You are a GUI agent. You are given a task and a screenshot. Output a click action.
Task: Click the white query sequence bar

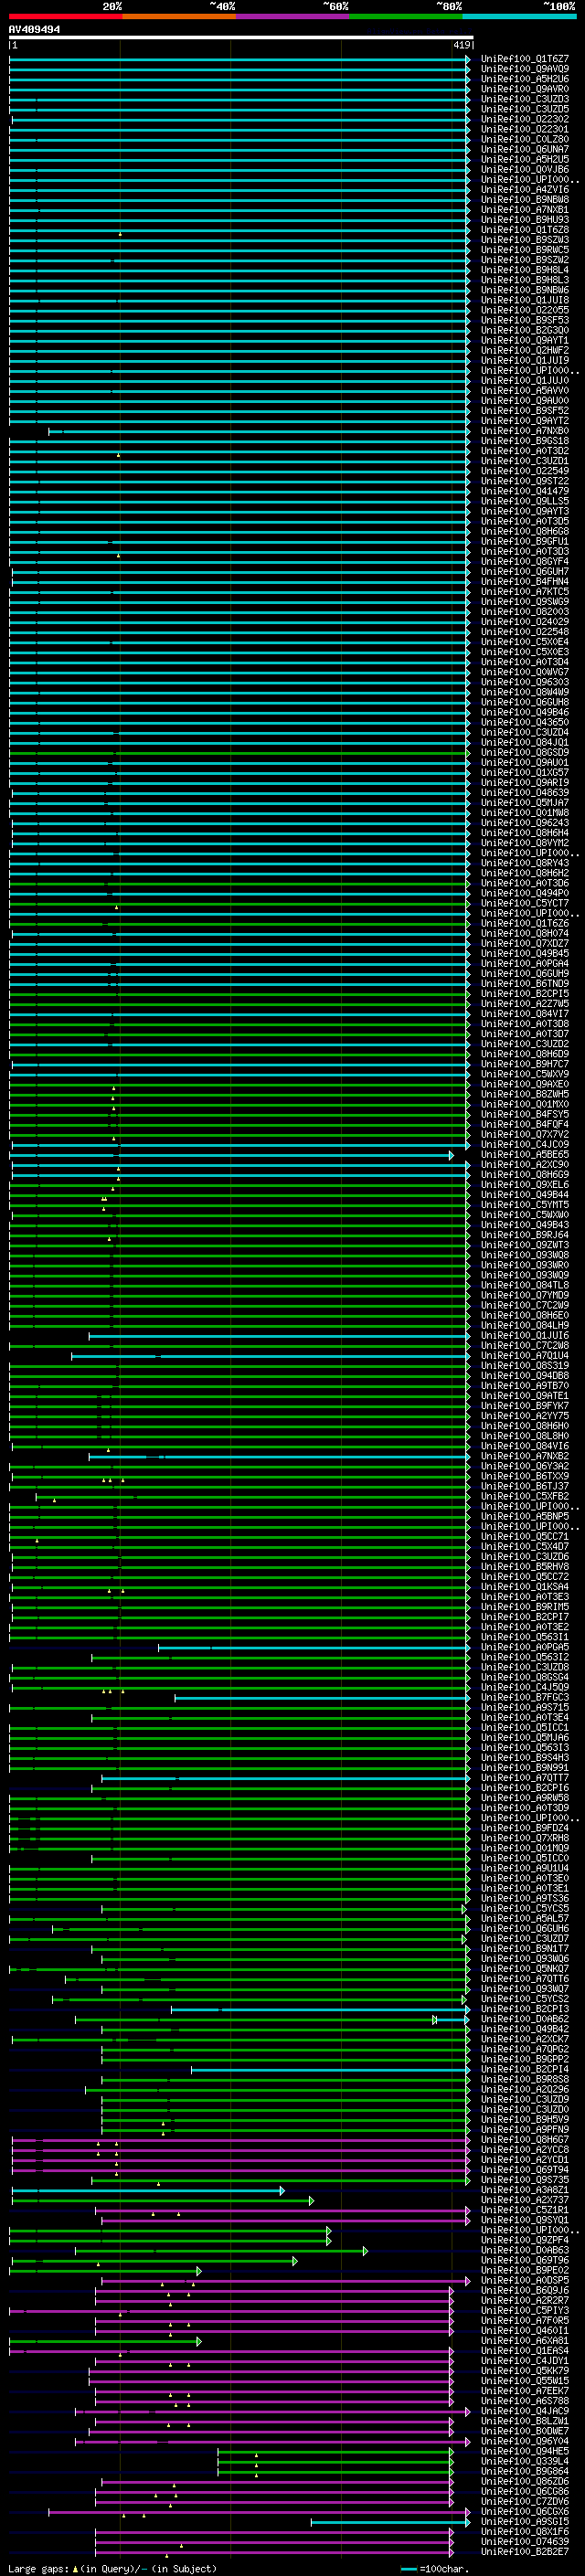coord(240,38)
